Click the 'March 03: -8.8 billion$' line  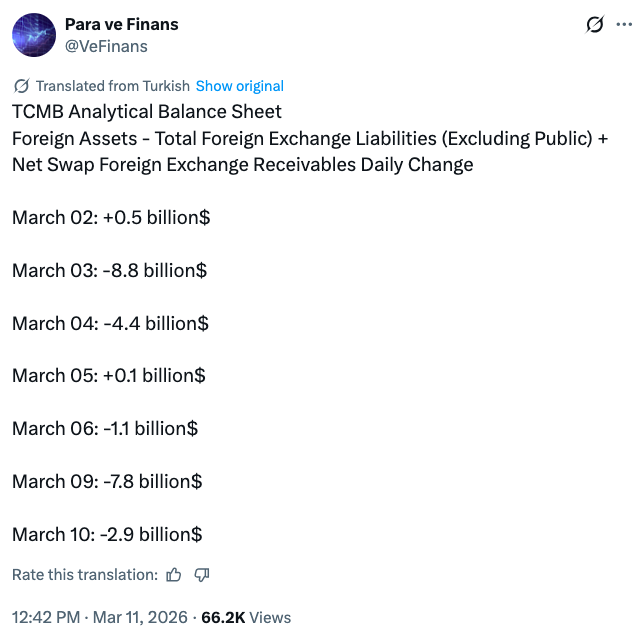109,270
